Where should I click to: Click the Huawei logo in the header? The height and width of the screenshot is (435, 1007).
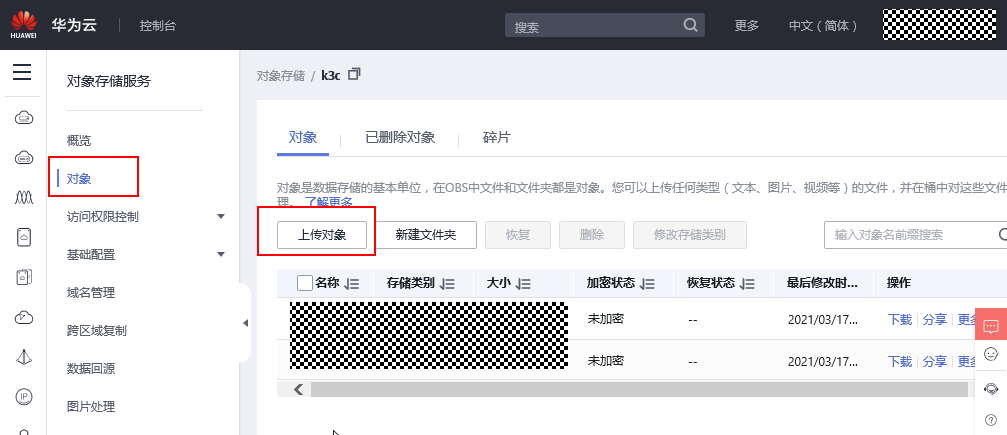(x=23, y=24)
